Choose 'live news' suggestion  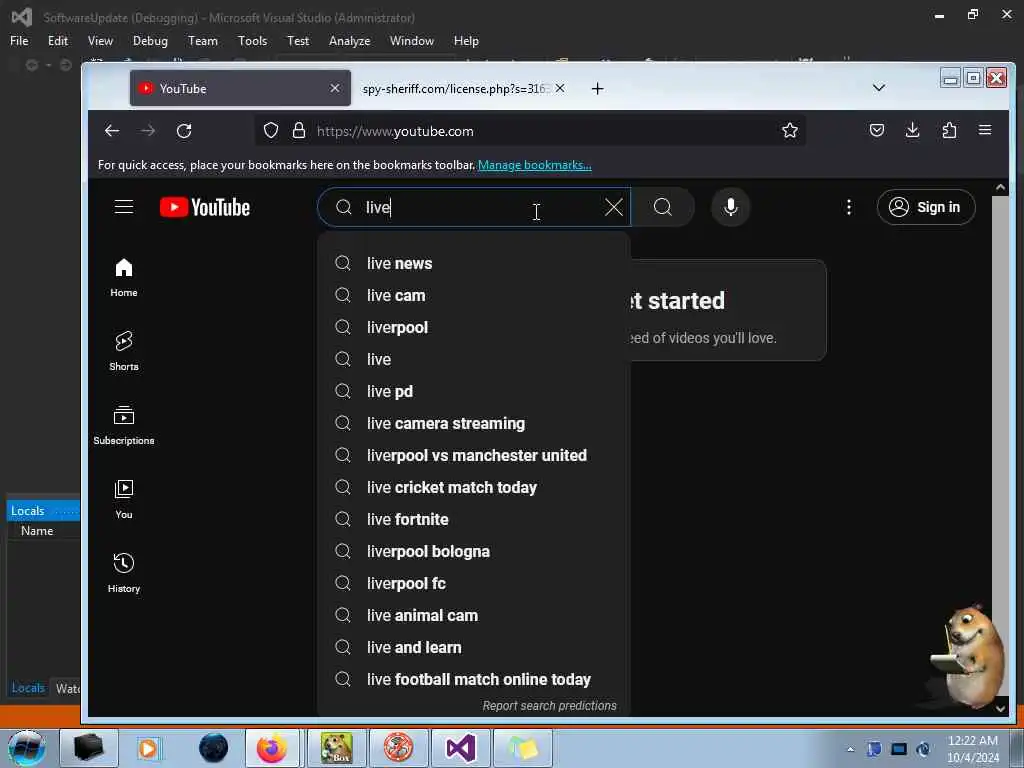point(473,263)
